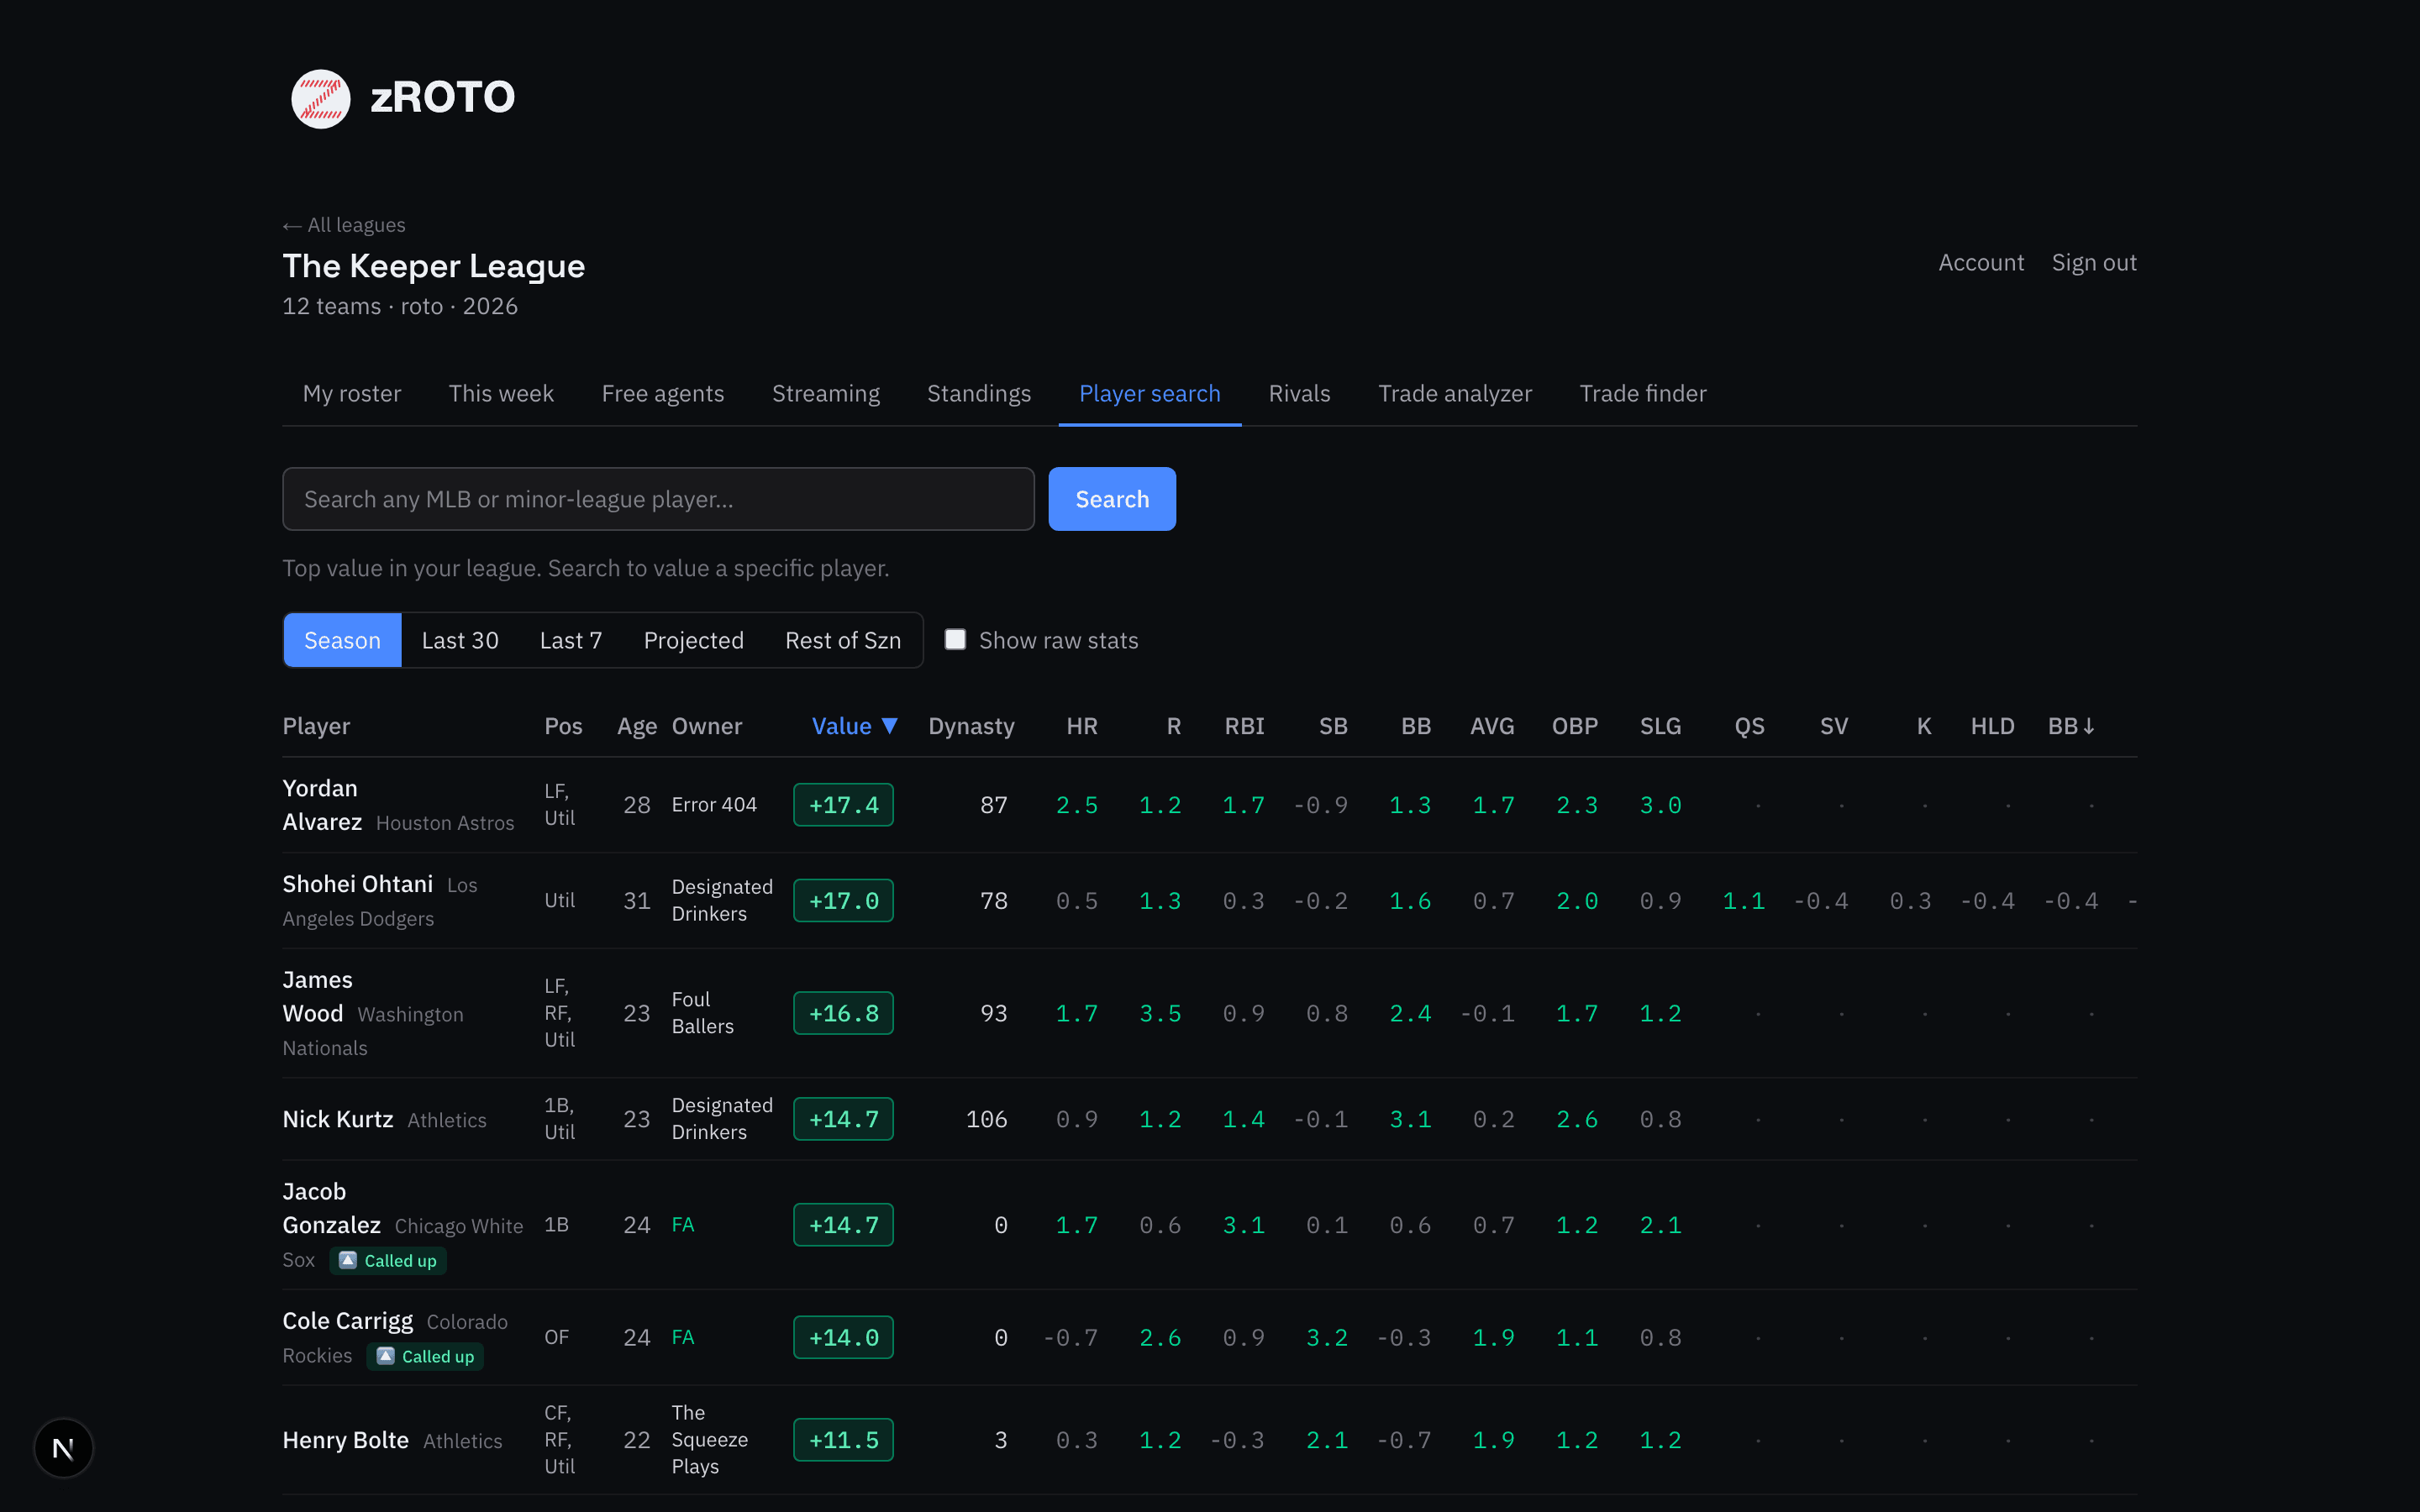Click FA owner in Cole Carrigg row

click(683, 1337)
